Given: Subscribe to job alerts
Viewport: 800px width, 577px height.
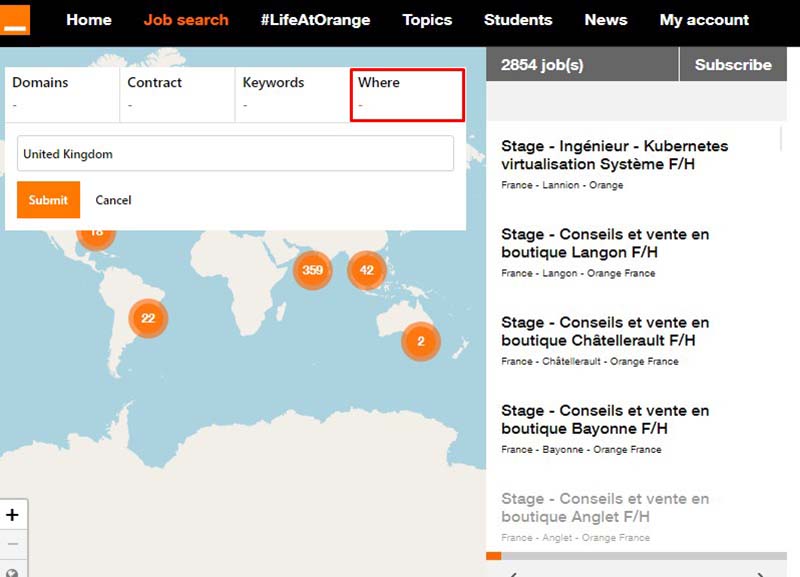Looking at the screenshot, I should [x=733, y=65].
